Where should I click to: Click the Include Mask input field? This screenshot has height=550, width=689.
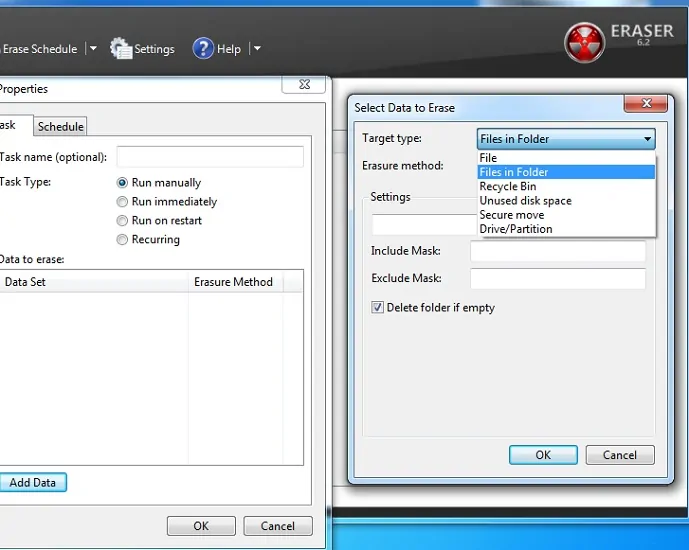coord(558,251)
